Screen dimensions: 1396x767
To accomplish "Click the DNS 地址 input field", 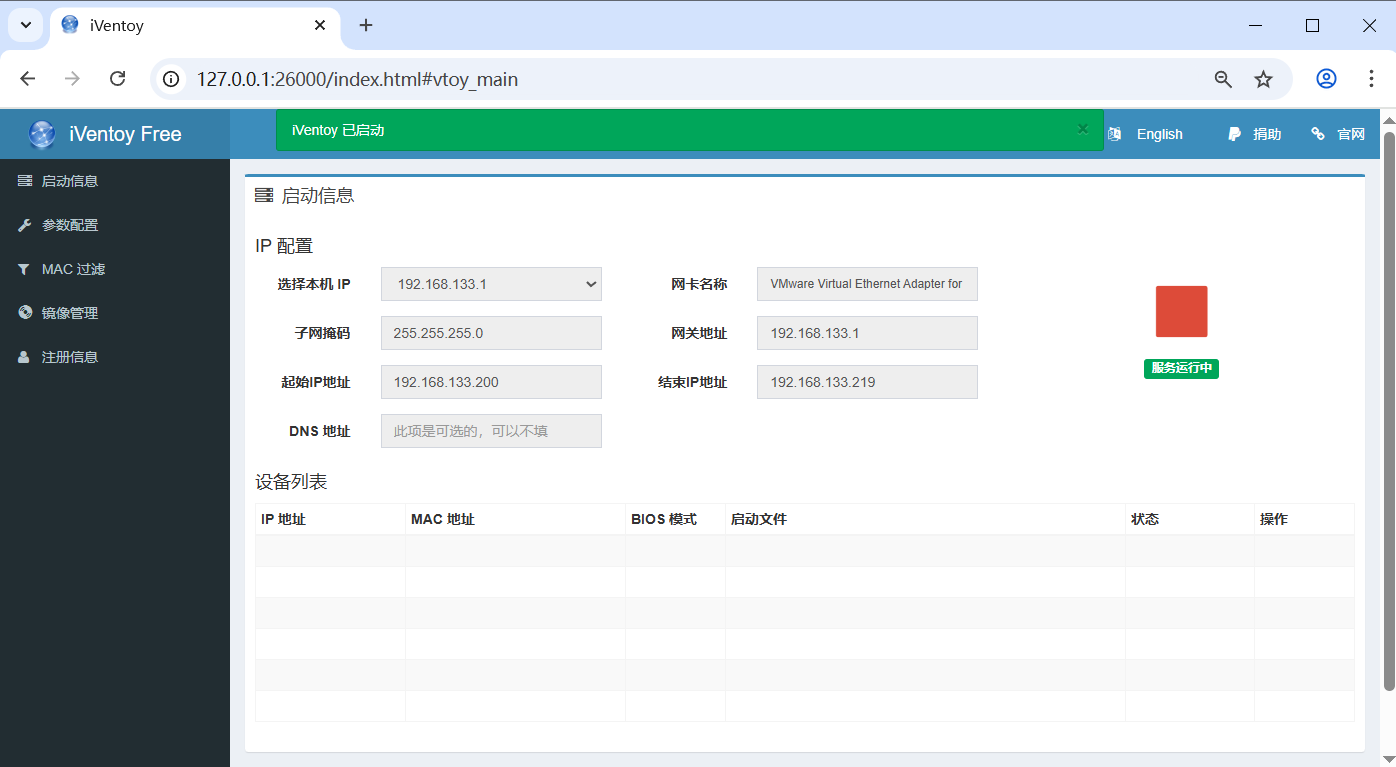I will point(491,431).
